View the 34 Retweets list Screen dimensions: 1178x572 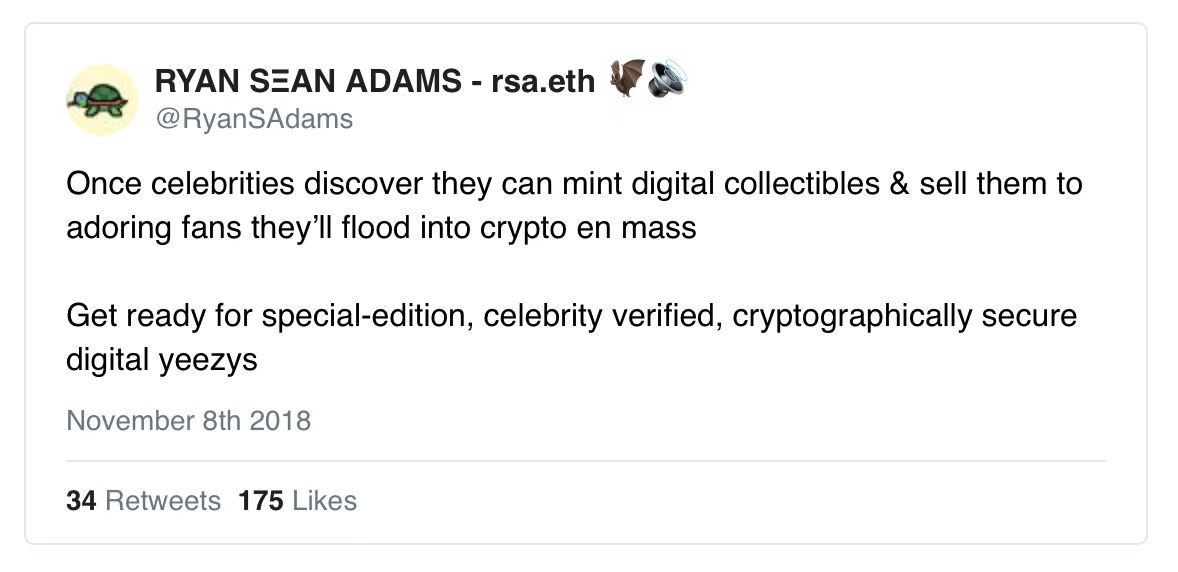143,500
